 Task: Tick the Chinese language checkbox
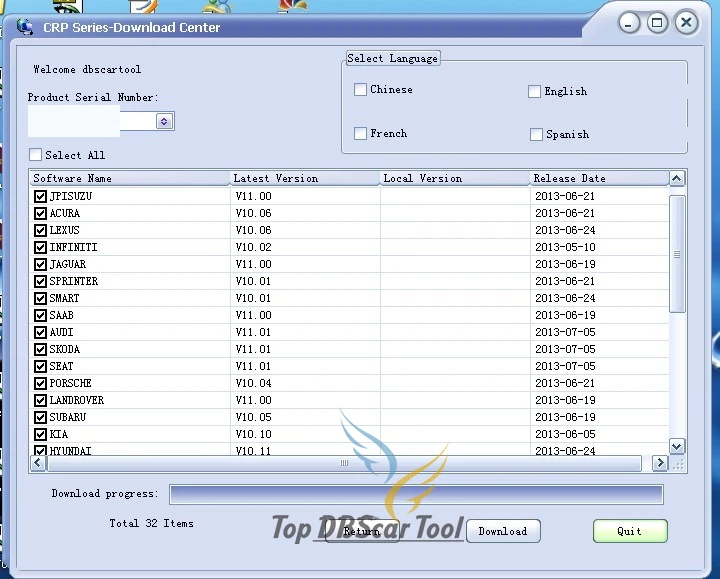coord(360,89)
